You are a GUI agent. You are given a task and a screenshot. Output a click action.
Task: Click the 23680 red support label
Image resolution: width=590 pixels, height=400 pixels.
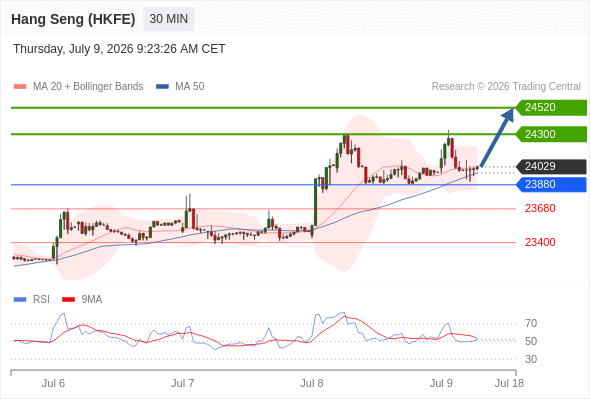pos(540,208)
